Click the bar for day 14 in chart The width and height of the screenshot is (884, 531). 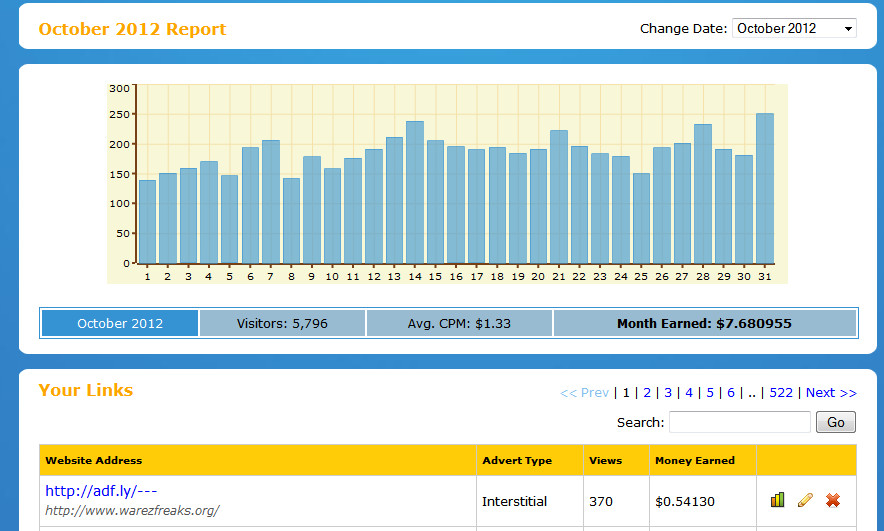(415, 192)
